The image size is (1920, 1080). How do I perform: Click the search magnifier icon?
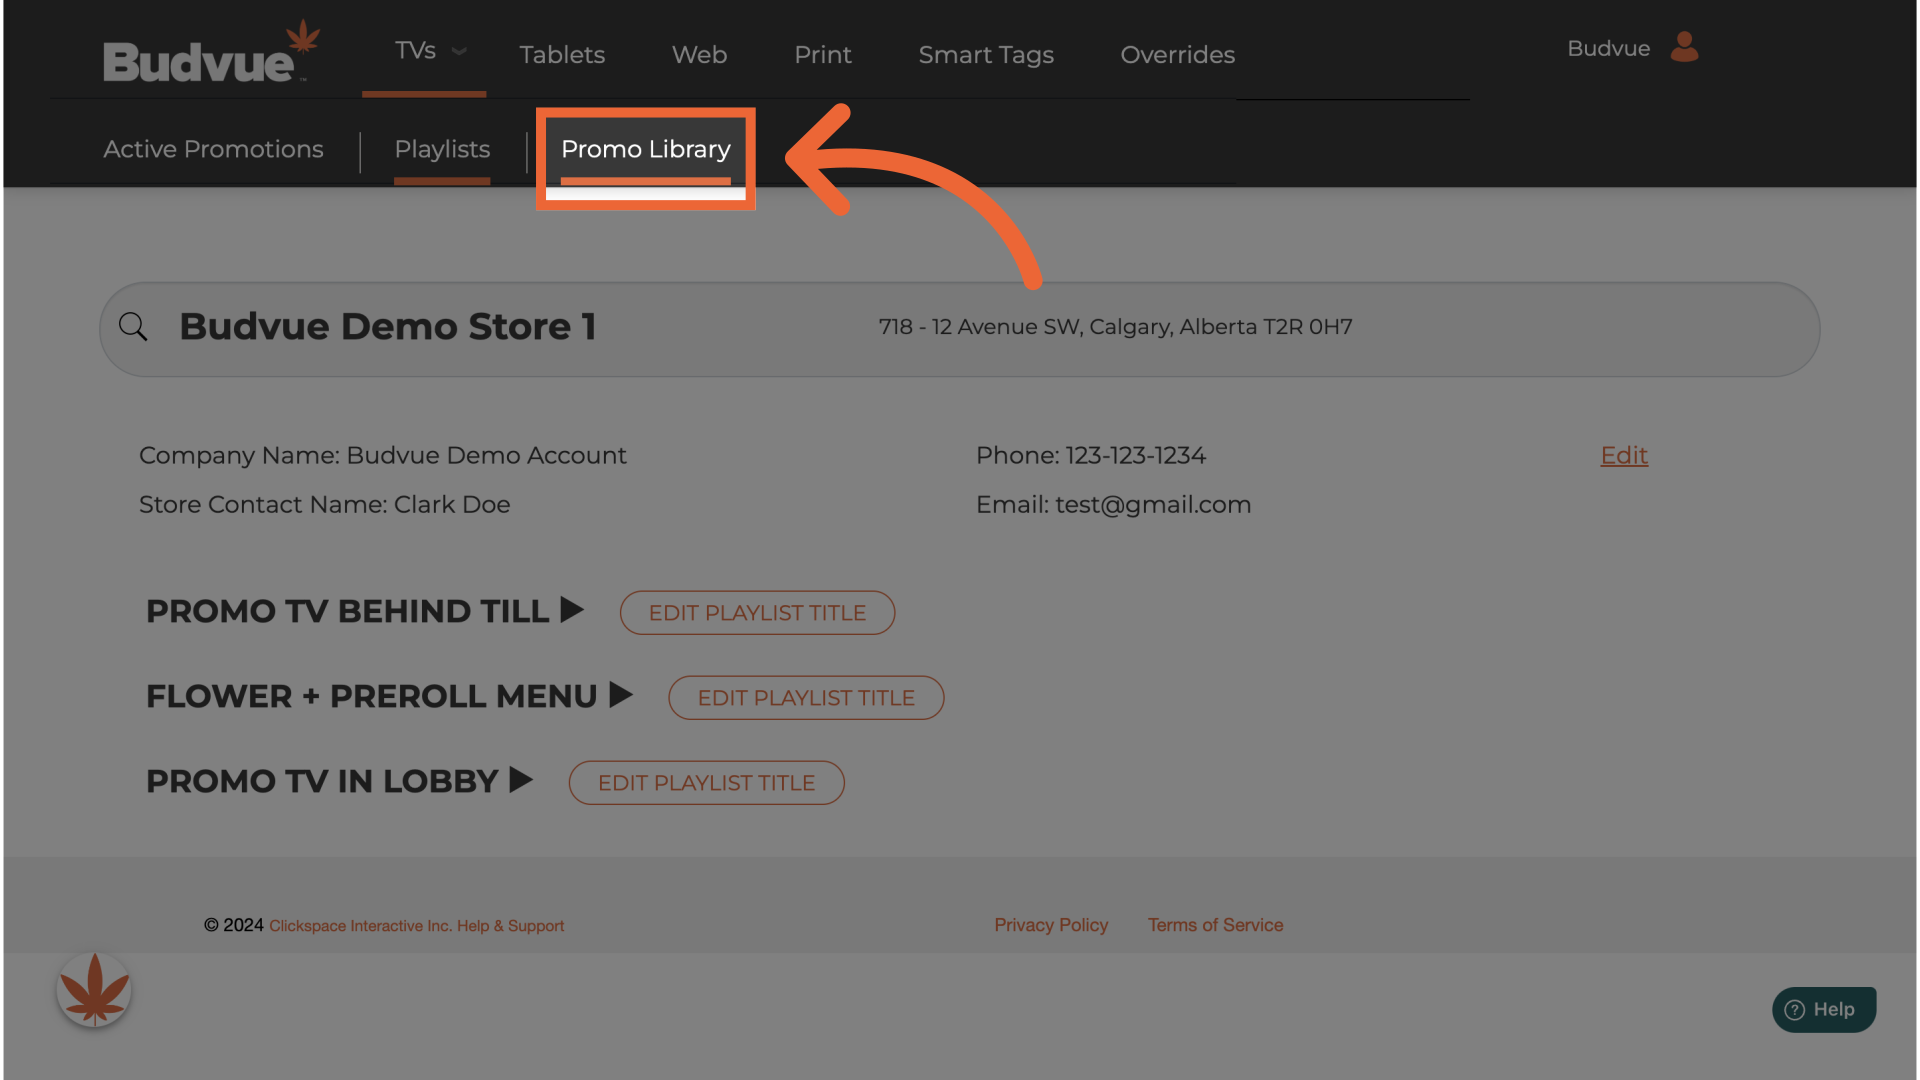tap(133, 327)
